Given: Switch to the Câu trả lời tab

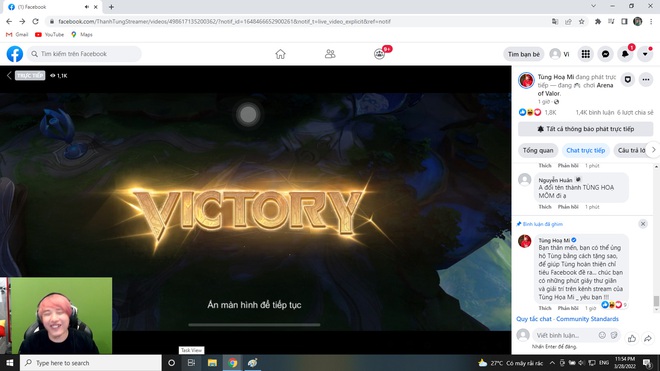Looking at the screenshot, I should (x=631, y=150).
